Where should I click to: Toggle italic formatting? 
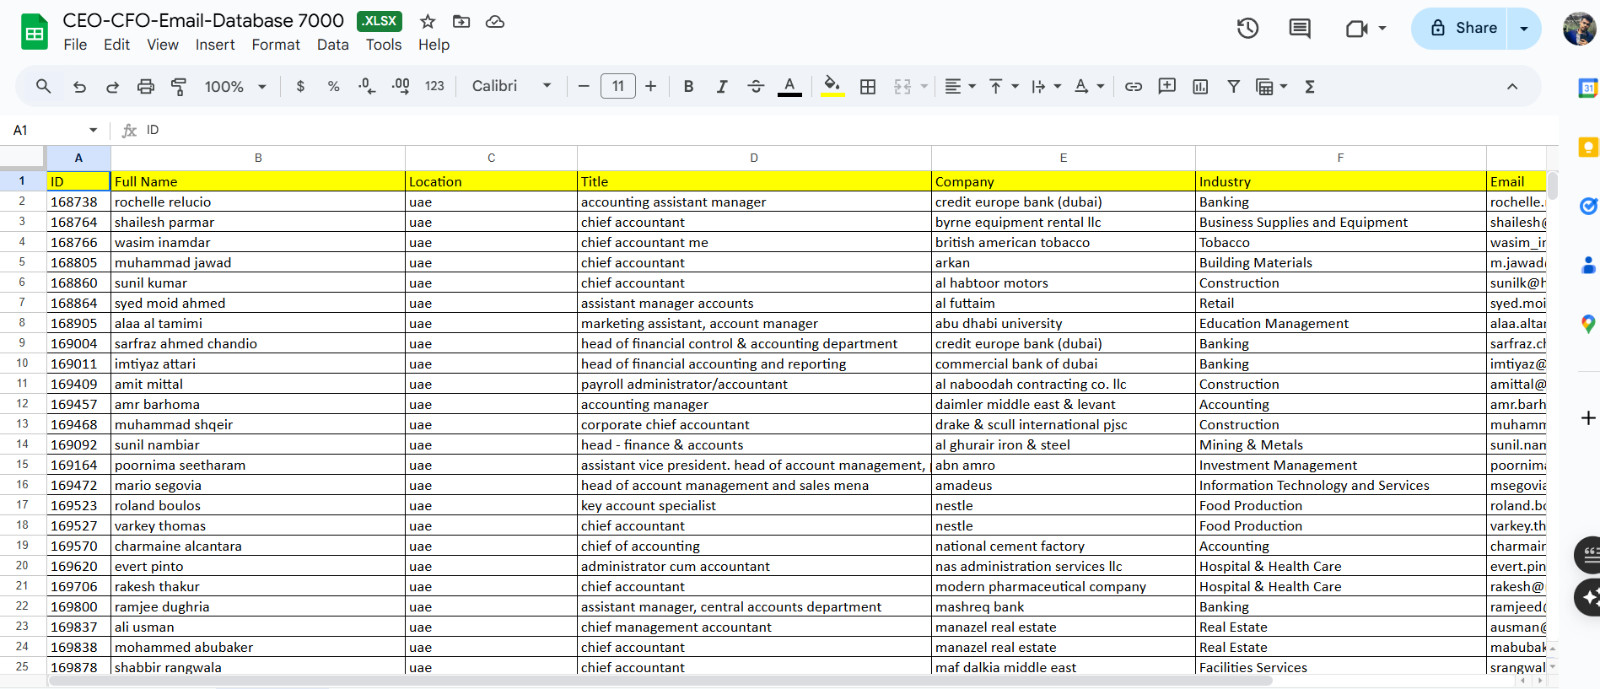coord(722,87)
